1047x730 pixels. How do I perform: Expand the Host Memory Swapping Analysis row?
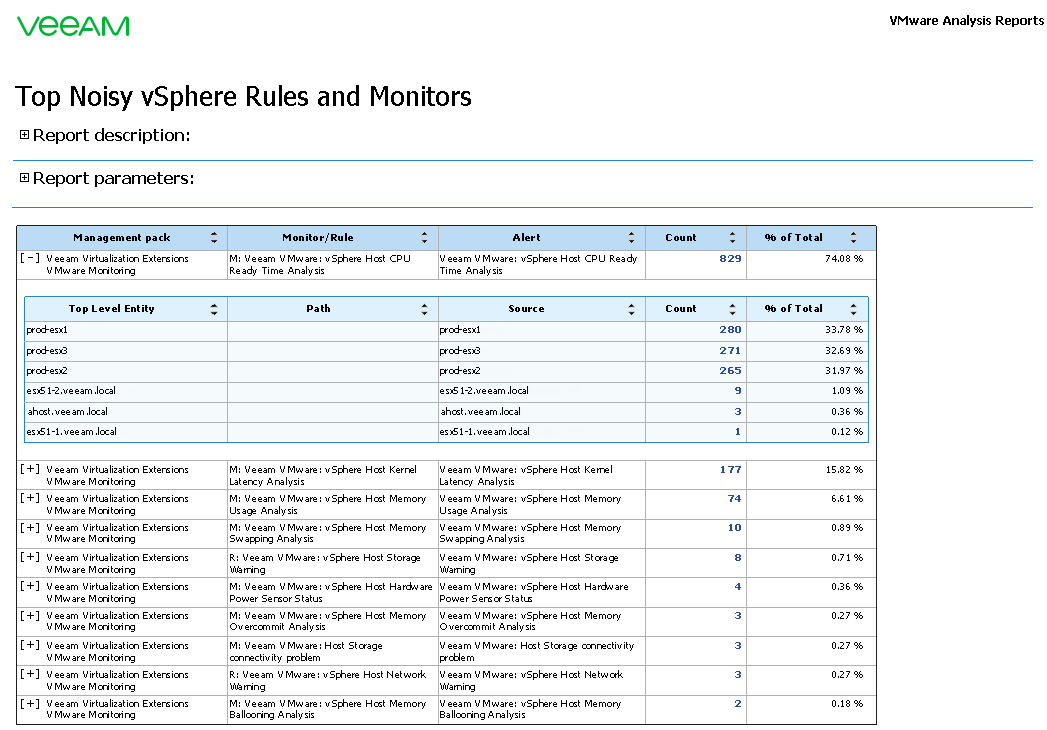tap(29, 528)
